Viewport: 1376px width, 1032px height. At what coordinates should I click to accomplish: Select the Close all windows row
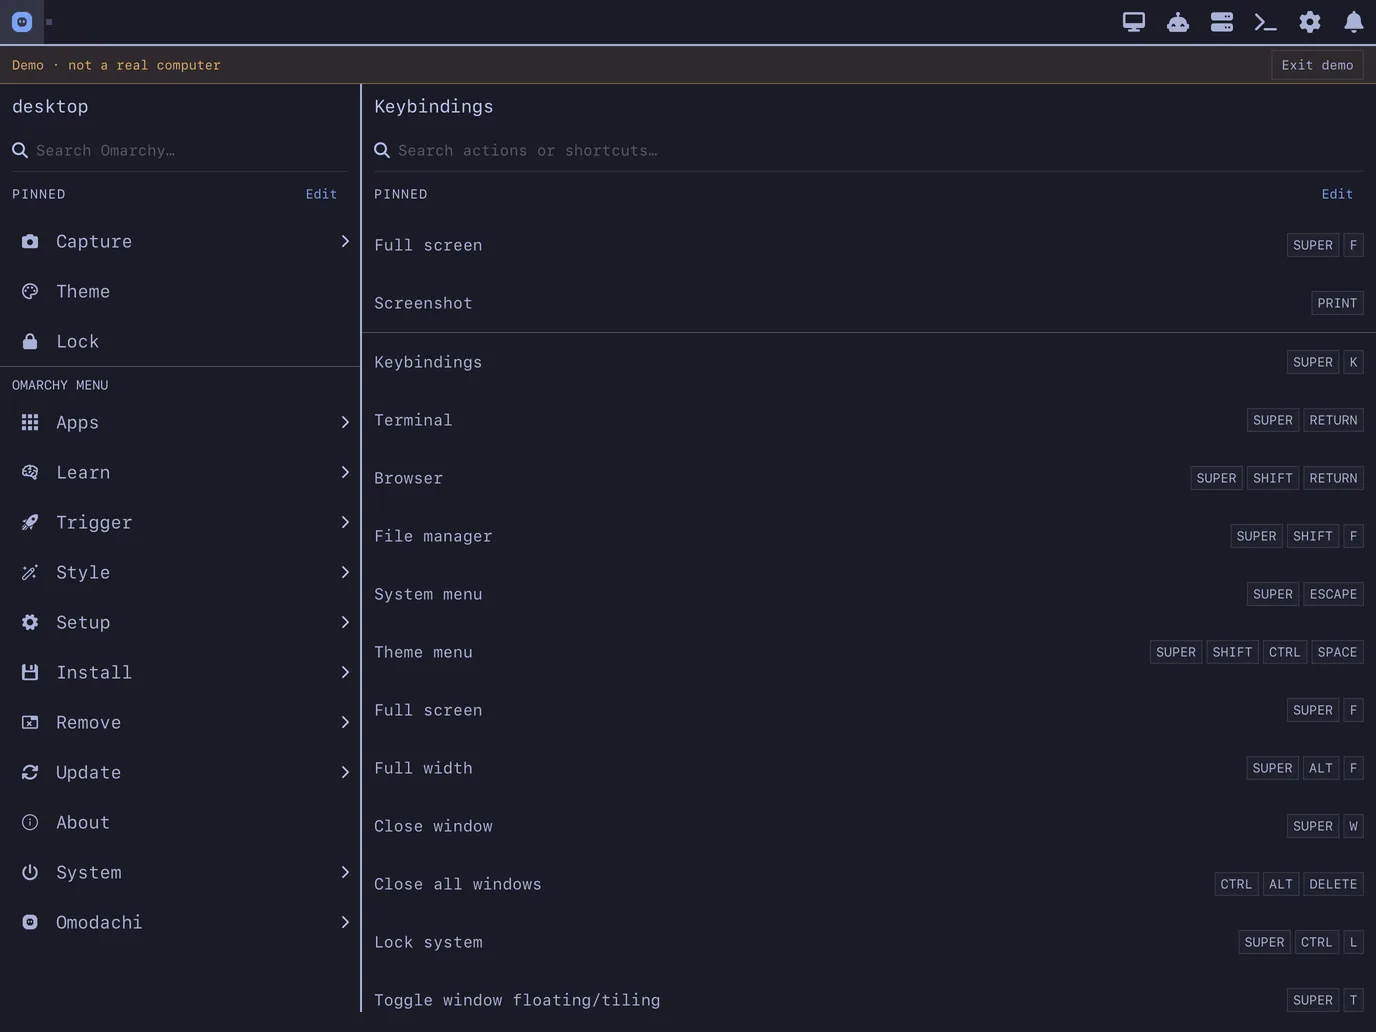tap(869, 884)
